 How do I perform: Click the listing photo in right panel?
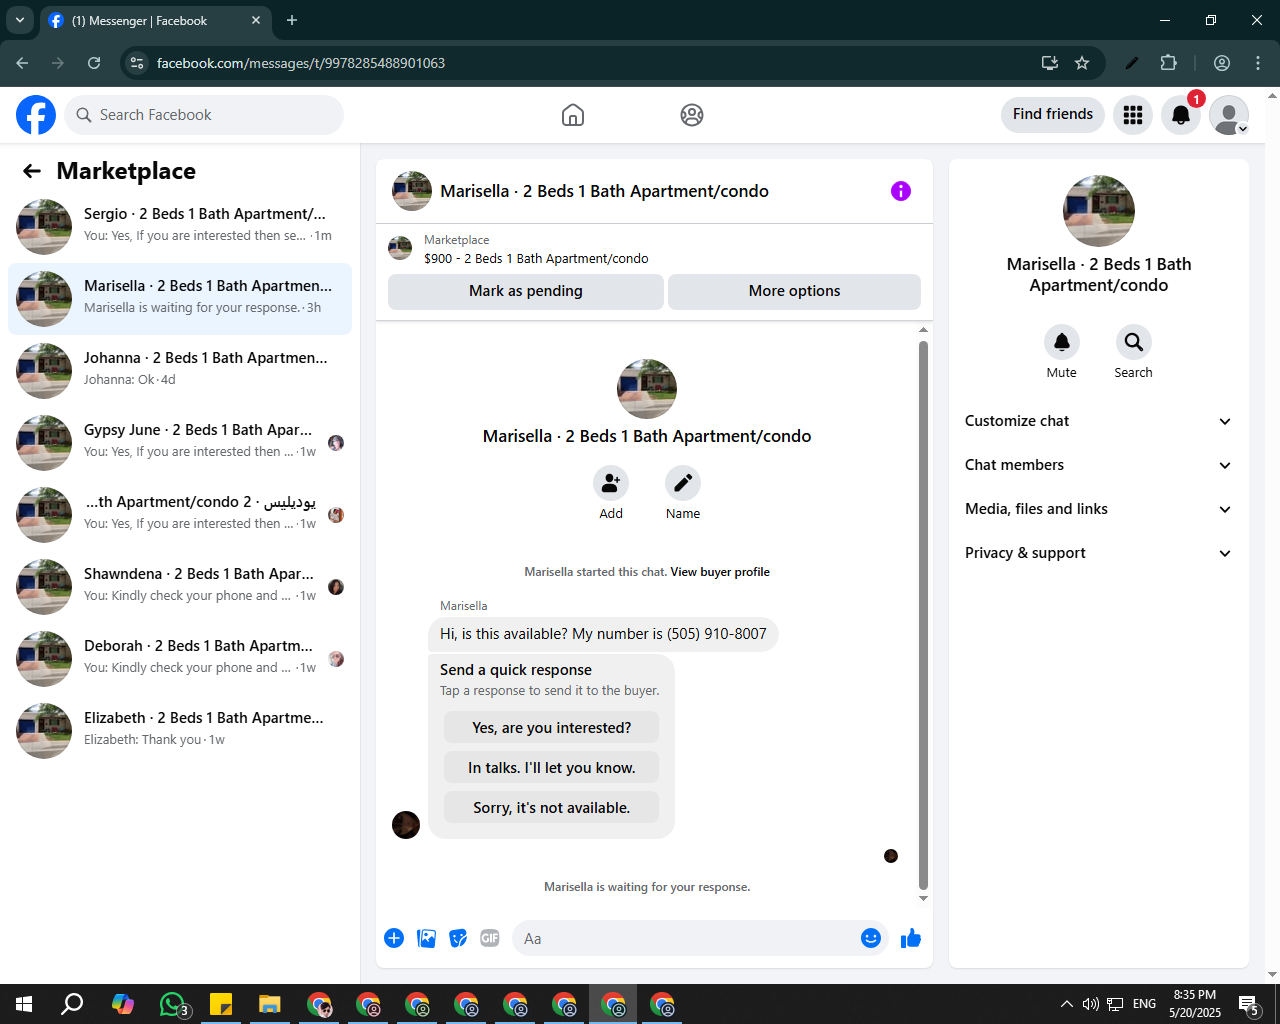1099,211
